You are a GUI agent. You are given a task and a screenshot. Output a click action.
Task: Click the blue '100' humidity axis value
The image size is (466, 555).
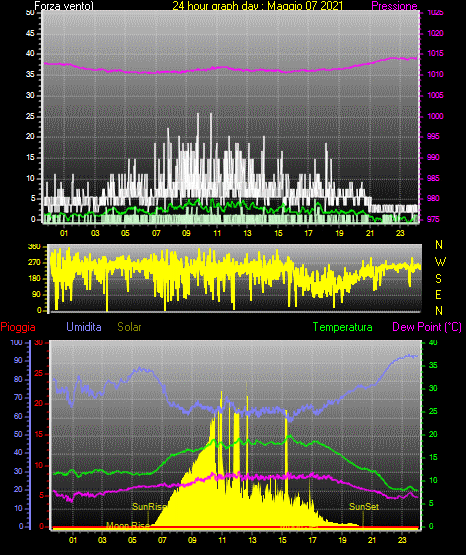pyautogui.click(x=16, y=343)
